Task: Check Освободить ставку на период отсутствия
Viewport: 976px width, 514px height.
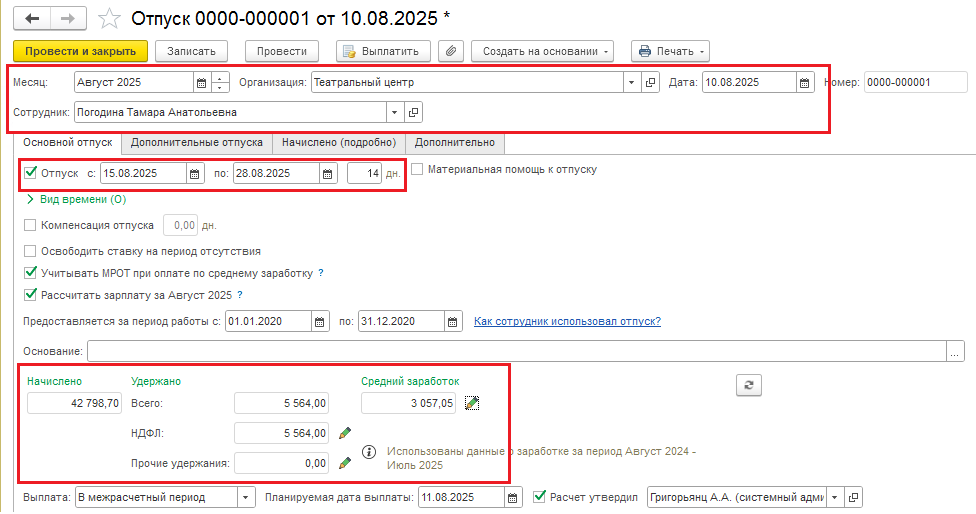Action: pos(30,251)
